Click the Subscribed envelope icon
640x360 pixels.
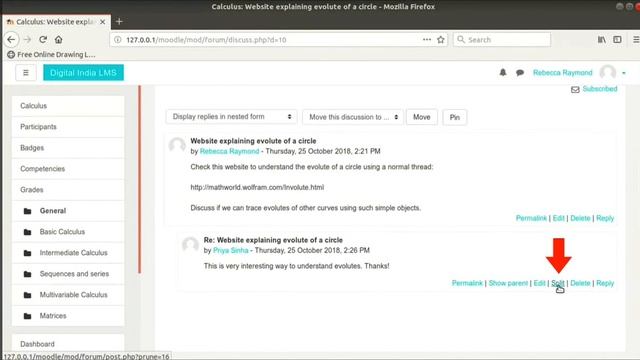(575, 89)
